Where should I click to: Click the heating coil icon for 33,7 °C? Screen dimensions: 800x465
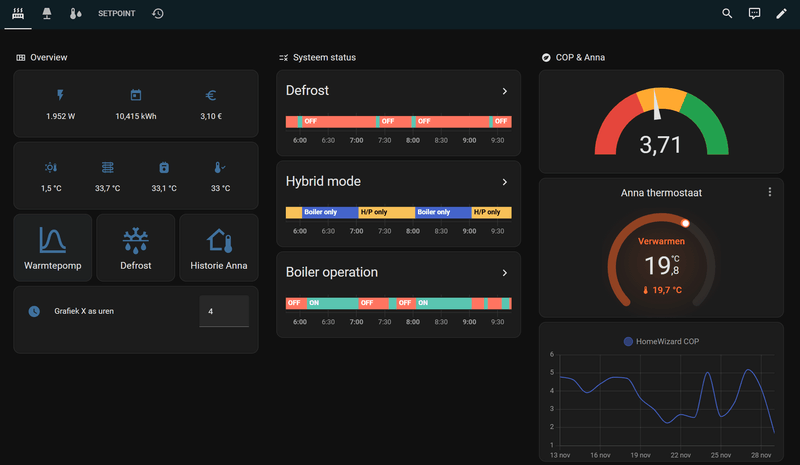click(x=108, y=167)
